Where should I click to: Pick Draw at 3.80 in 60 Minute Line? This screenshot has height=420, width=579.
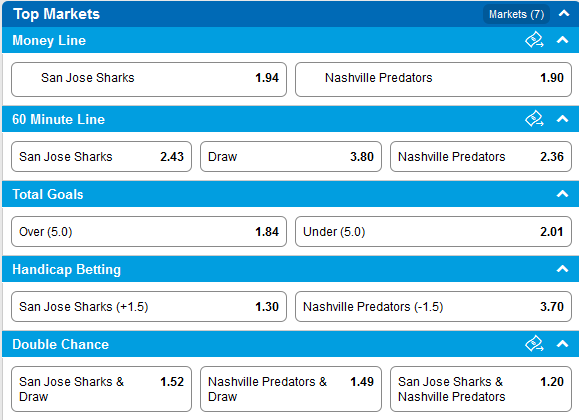click(291, 157)
